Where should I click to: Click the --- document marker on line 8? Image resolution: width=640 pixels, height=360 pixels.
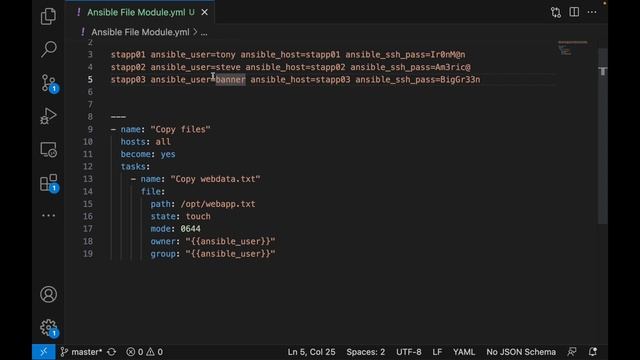118,117
